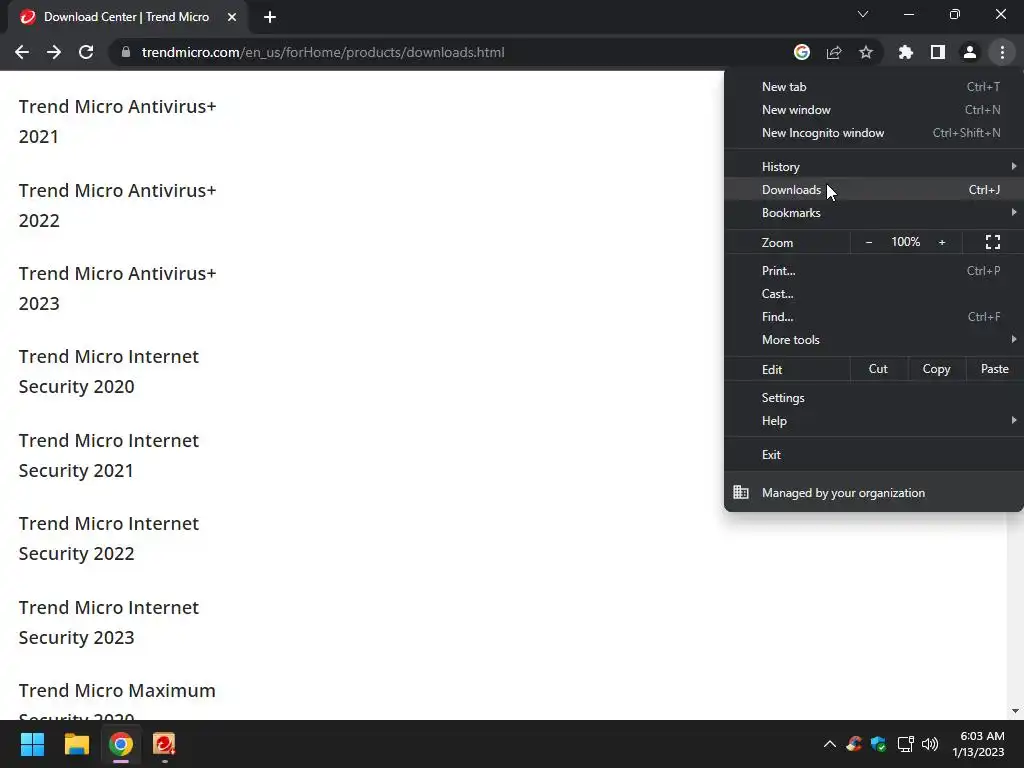Choose New tab from the menu
1024x768 pixels.
pyautogui.click(x=874, y=87)
